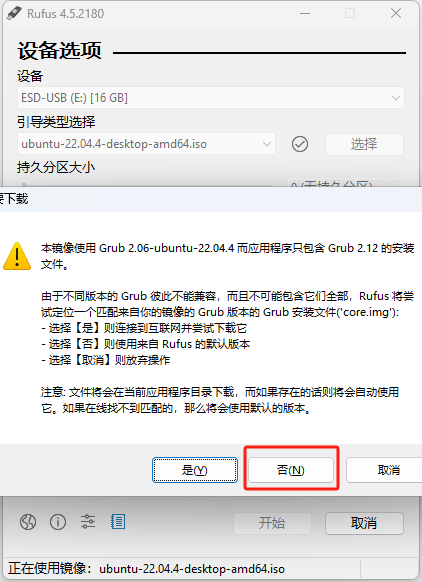The image size is (422, 582).
Task: Close the Rufus window
Action: coord(396,14)
